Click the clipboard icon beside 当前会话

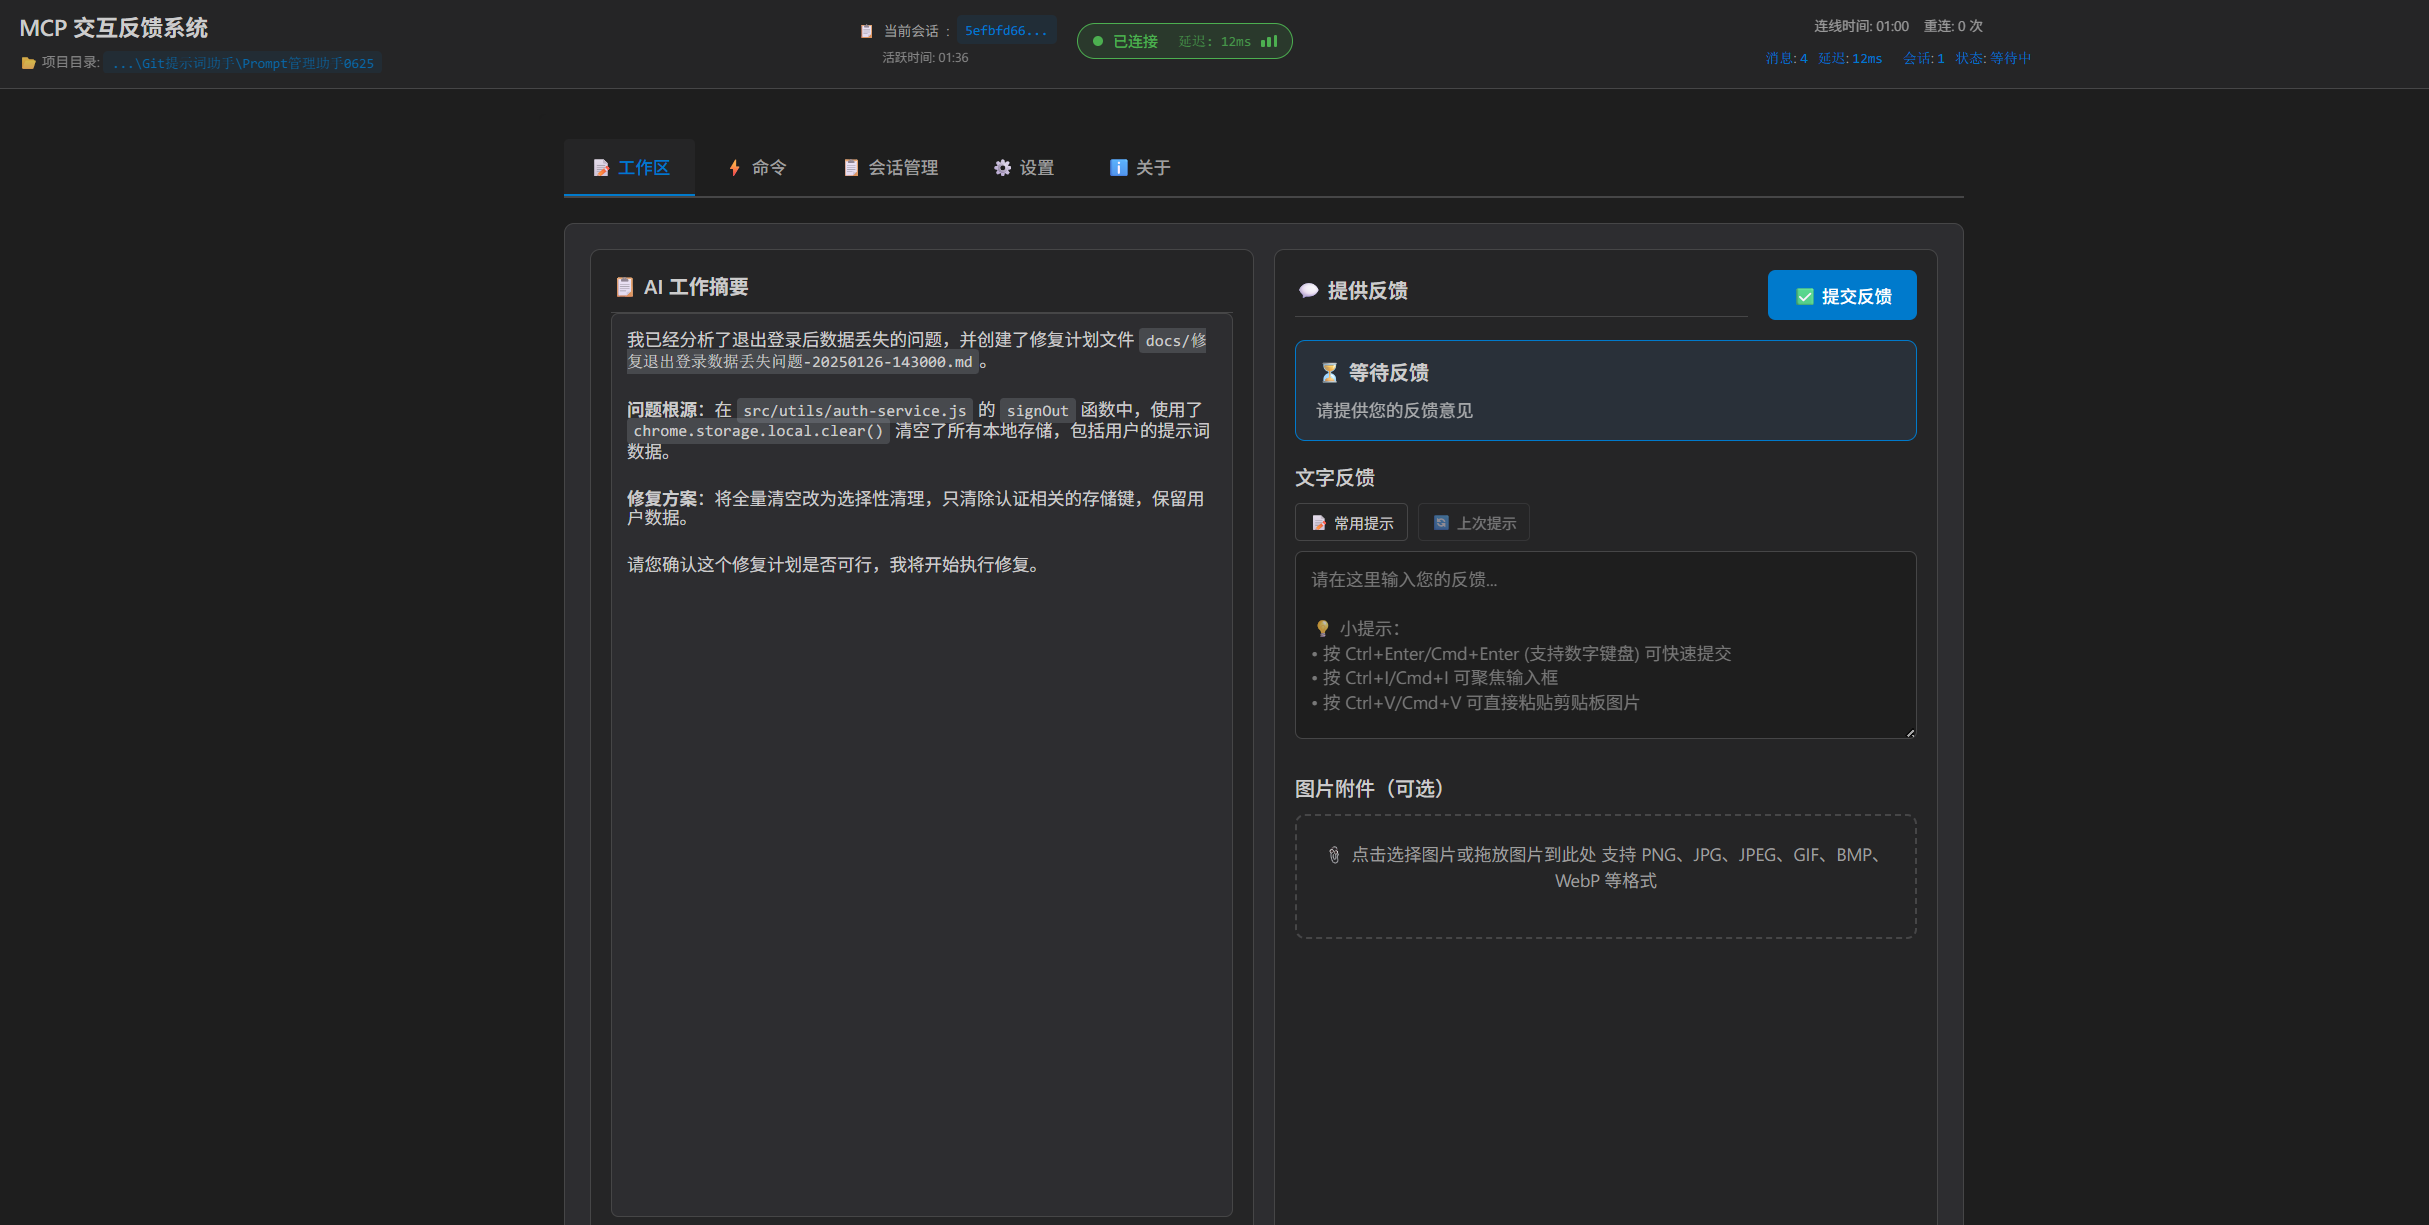click(x=867, y=31)
